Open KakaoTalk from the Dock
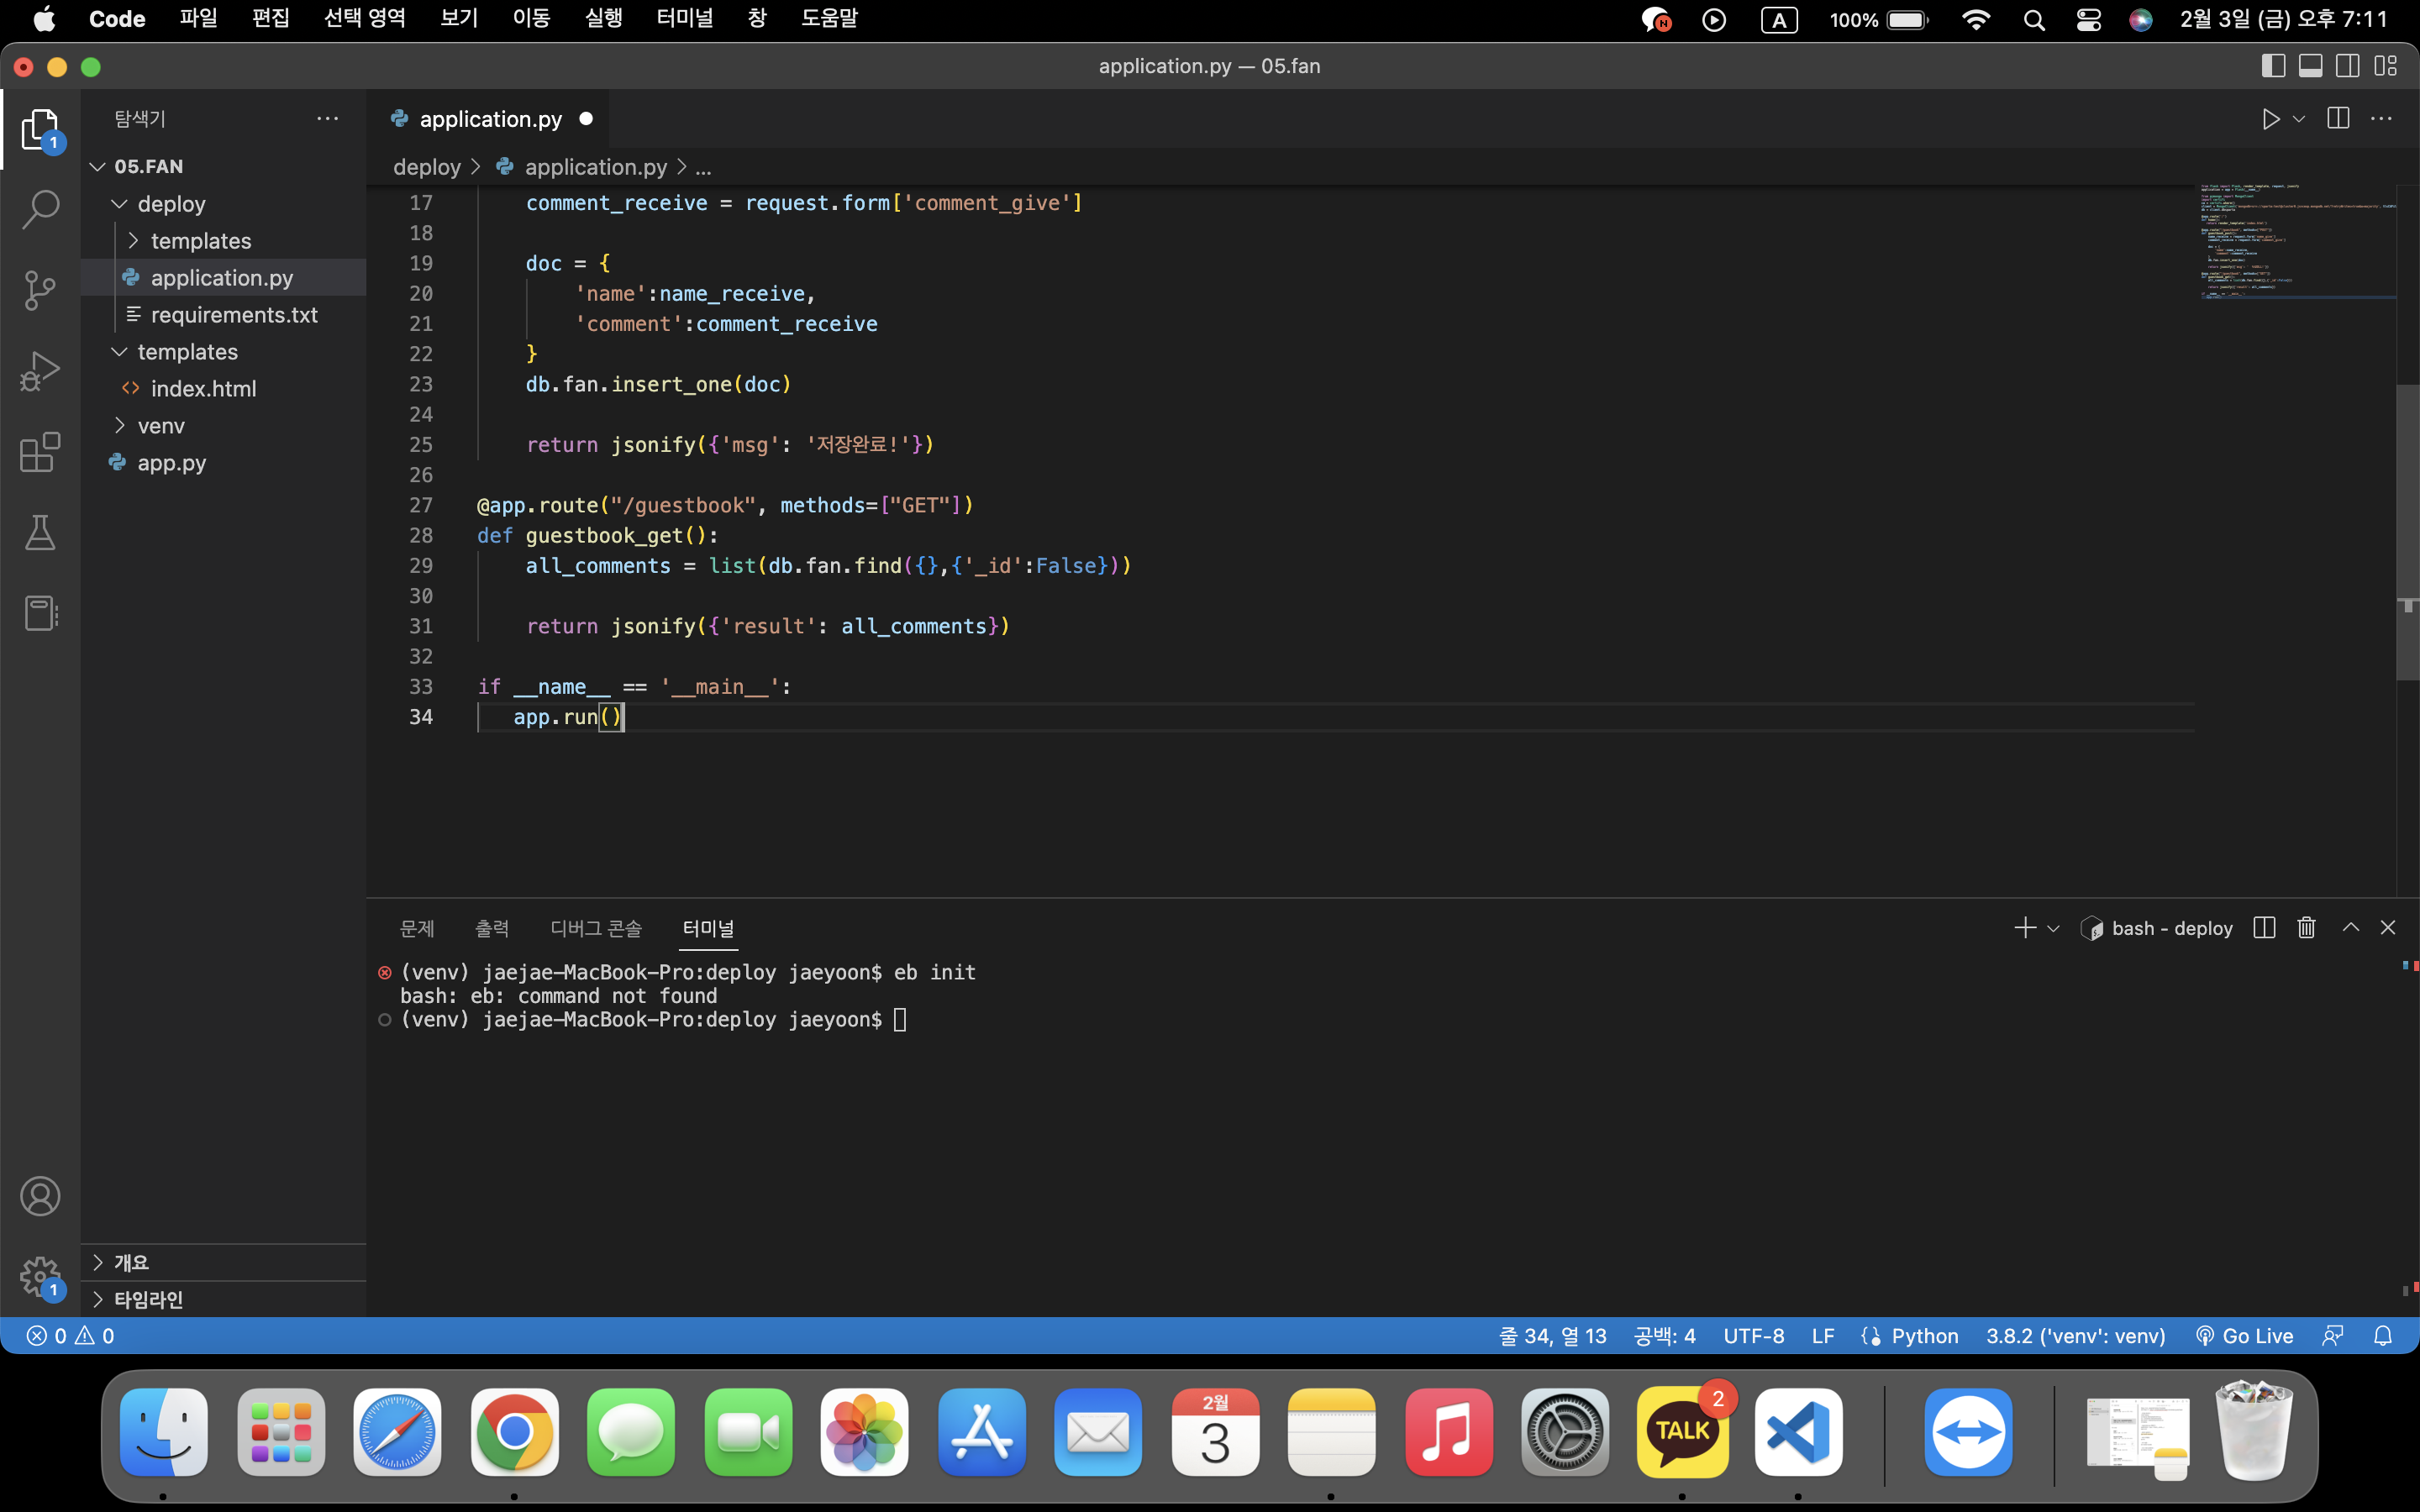This screenshot has width=2420, height=1512. point(1682,1432)
